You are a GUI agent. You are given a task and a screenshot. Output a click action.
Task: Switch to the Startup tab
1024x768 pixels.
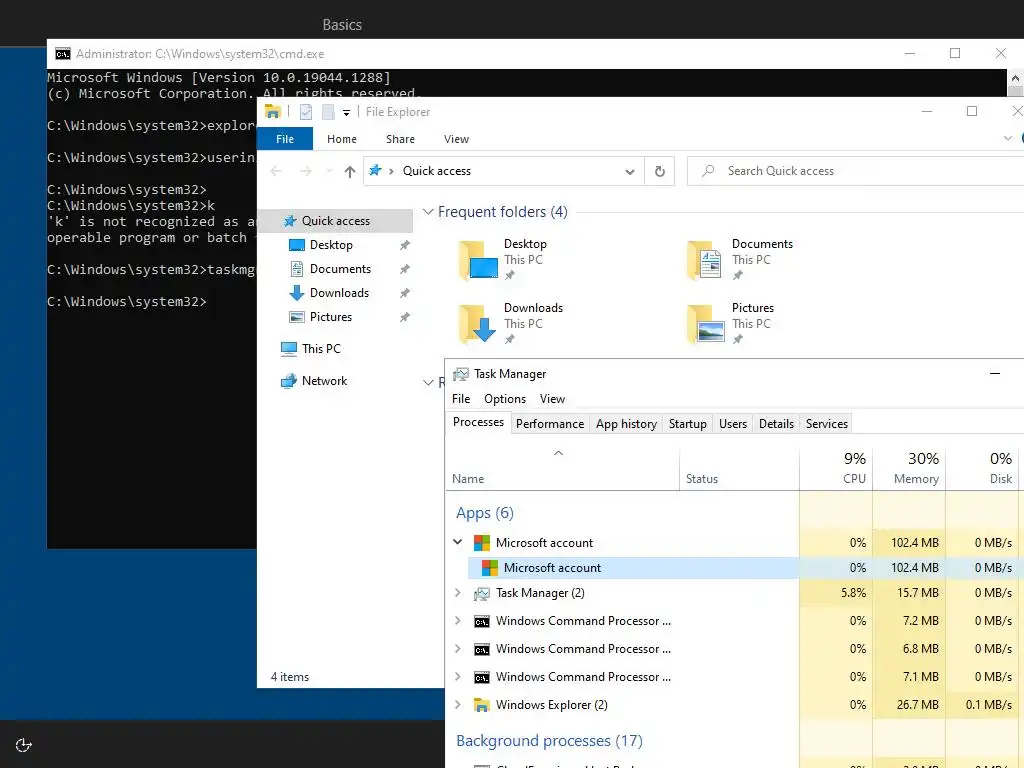click(x=688, y=424)
